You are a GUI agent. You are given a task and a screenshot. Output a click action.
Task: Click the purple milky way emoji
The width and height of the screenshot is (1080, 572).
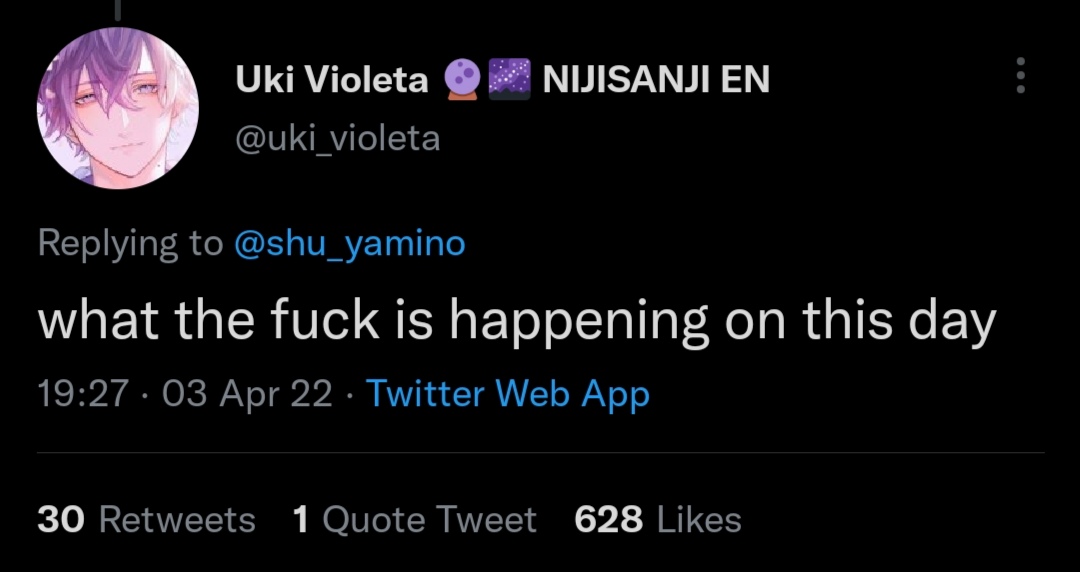click(x=508, y=79)
